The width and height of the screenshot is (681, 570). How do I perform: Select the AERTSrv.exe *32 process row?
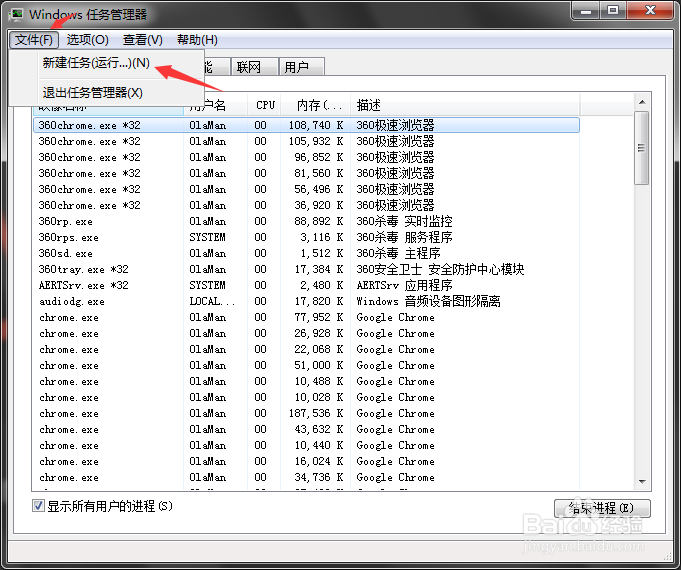[x=306, y=285]
